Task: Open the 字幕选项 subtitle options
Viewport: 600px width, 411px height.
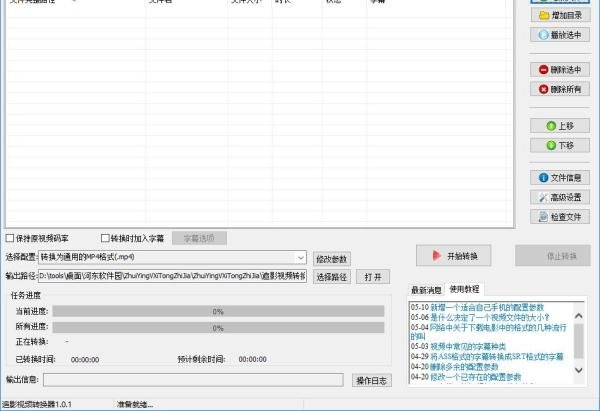Action: coord(199,238)
